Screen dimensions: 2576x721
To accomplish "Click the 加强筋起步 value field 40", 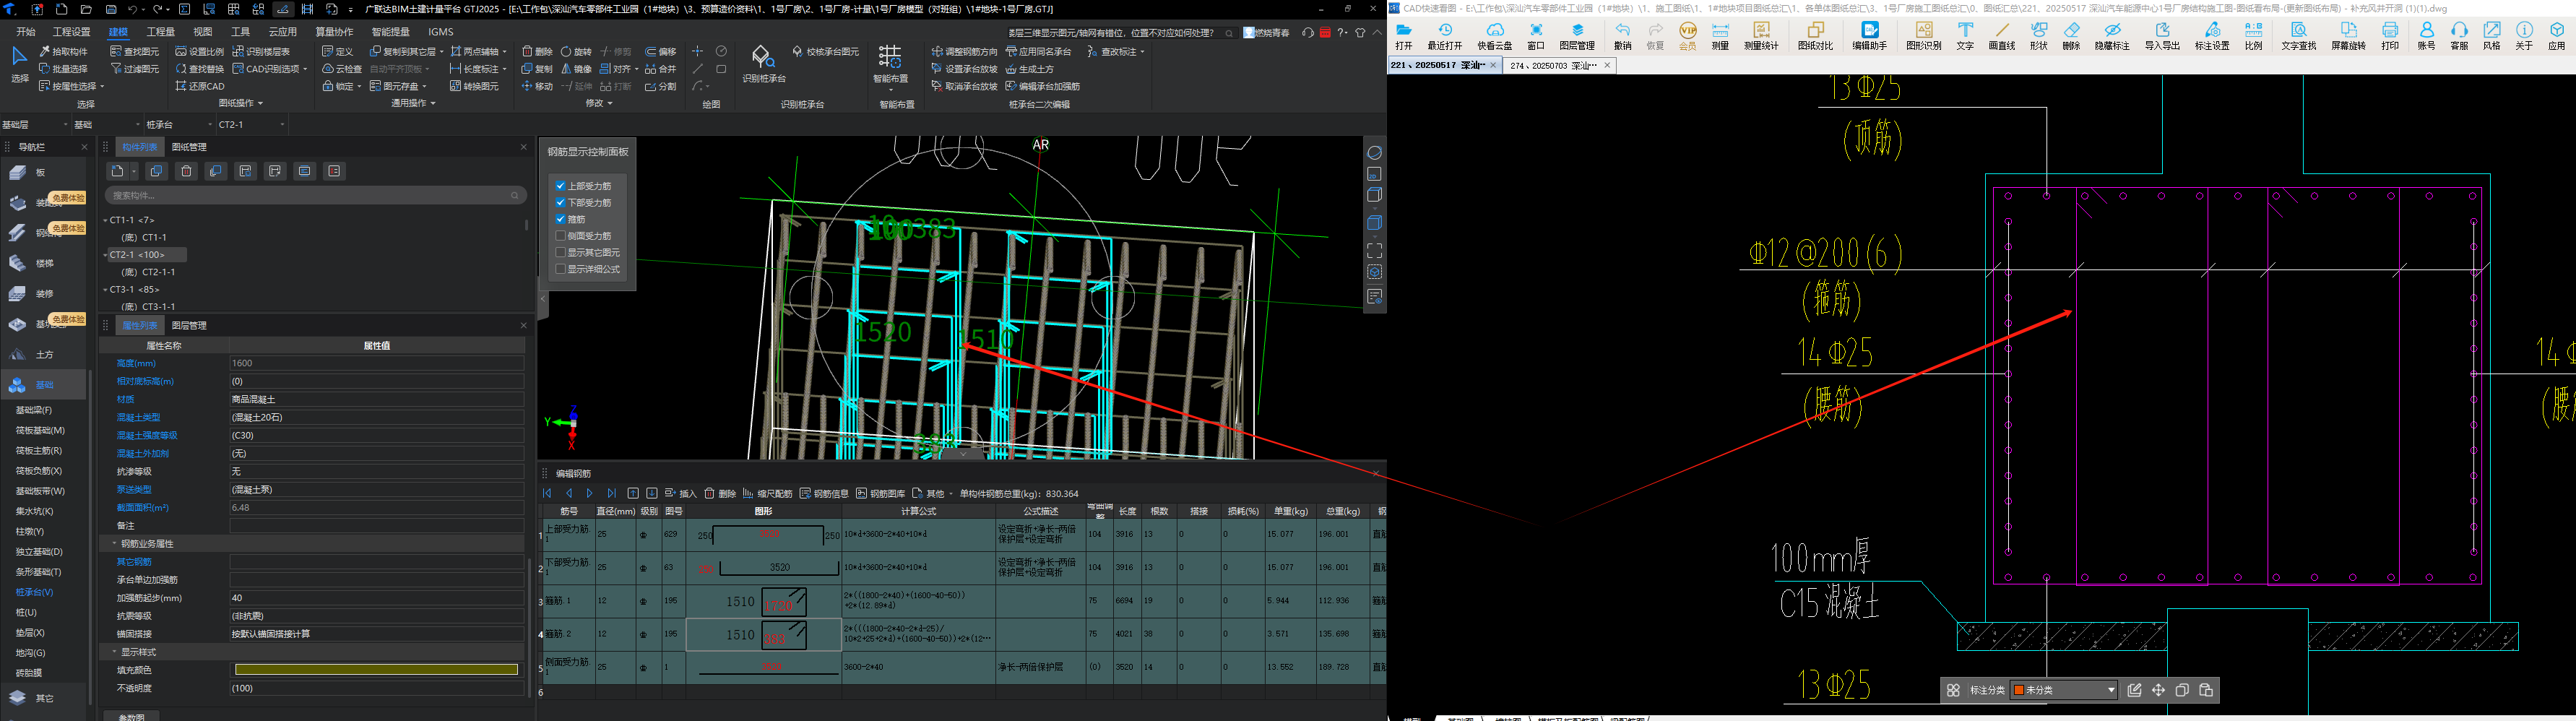I will [x=376, y=598].
